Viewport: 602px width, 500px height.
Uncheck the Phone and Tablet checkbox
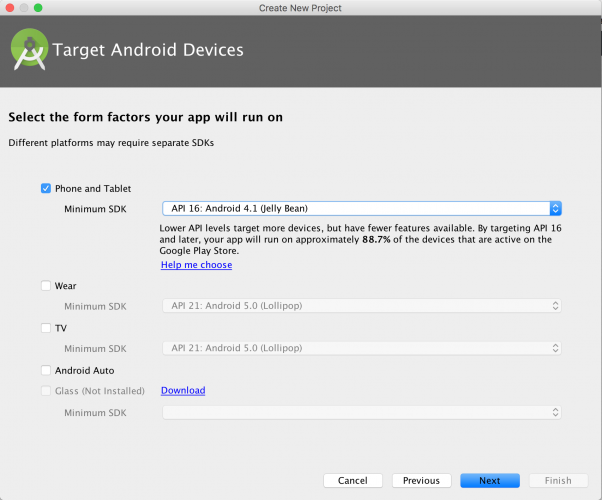click(x=46, y=189)
